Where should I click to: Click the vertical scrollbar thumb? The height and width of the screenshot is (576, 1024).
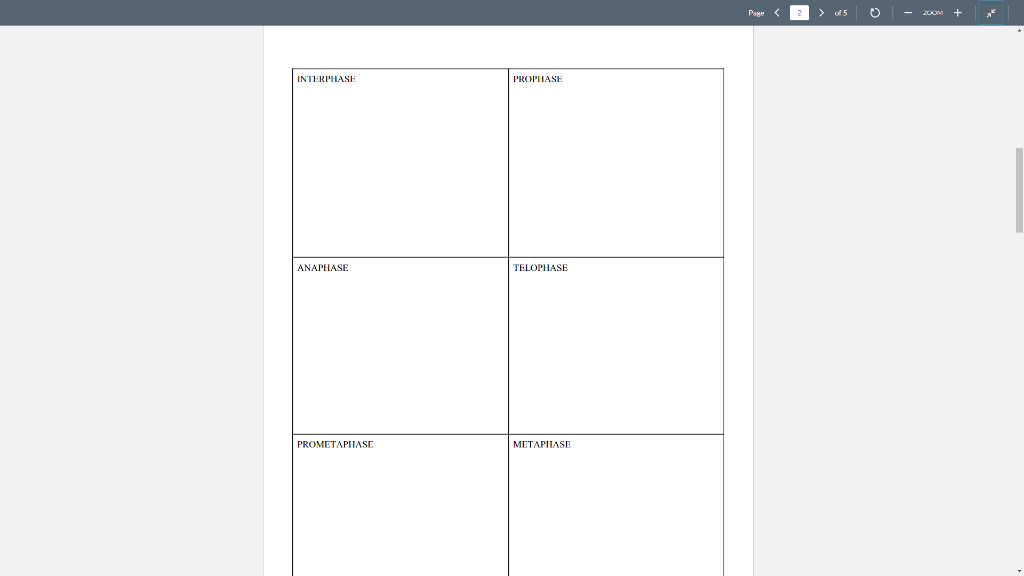pyautogui.click(x=1019, y=190)
